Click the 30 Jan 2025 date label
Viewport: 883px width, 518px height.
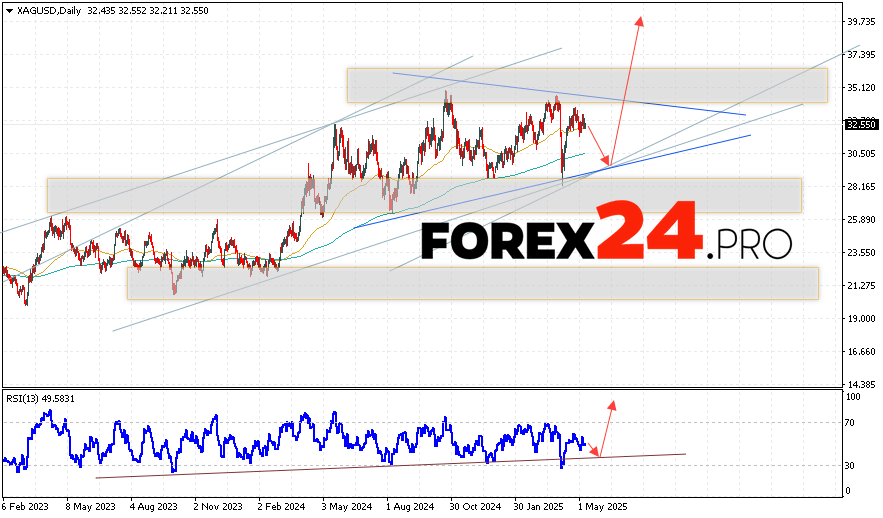pyautogui.click(x=539, y=507)
